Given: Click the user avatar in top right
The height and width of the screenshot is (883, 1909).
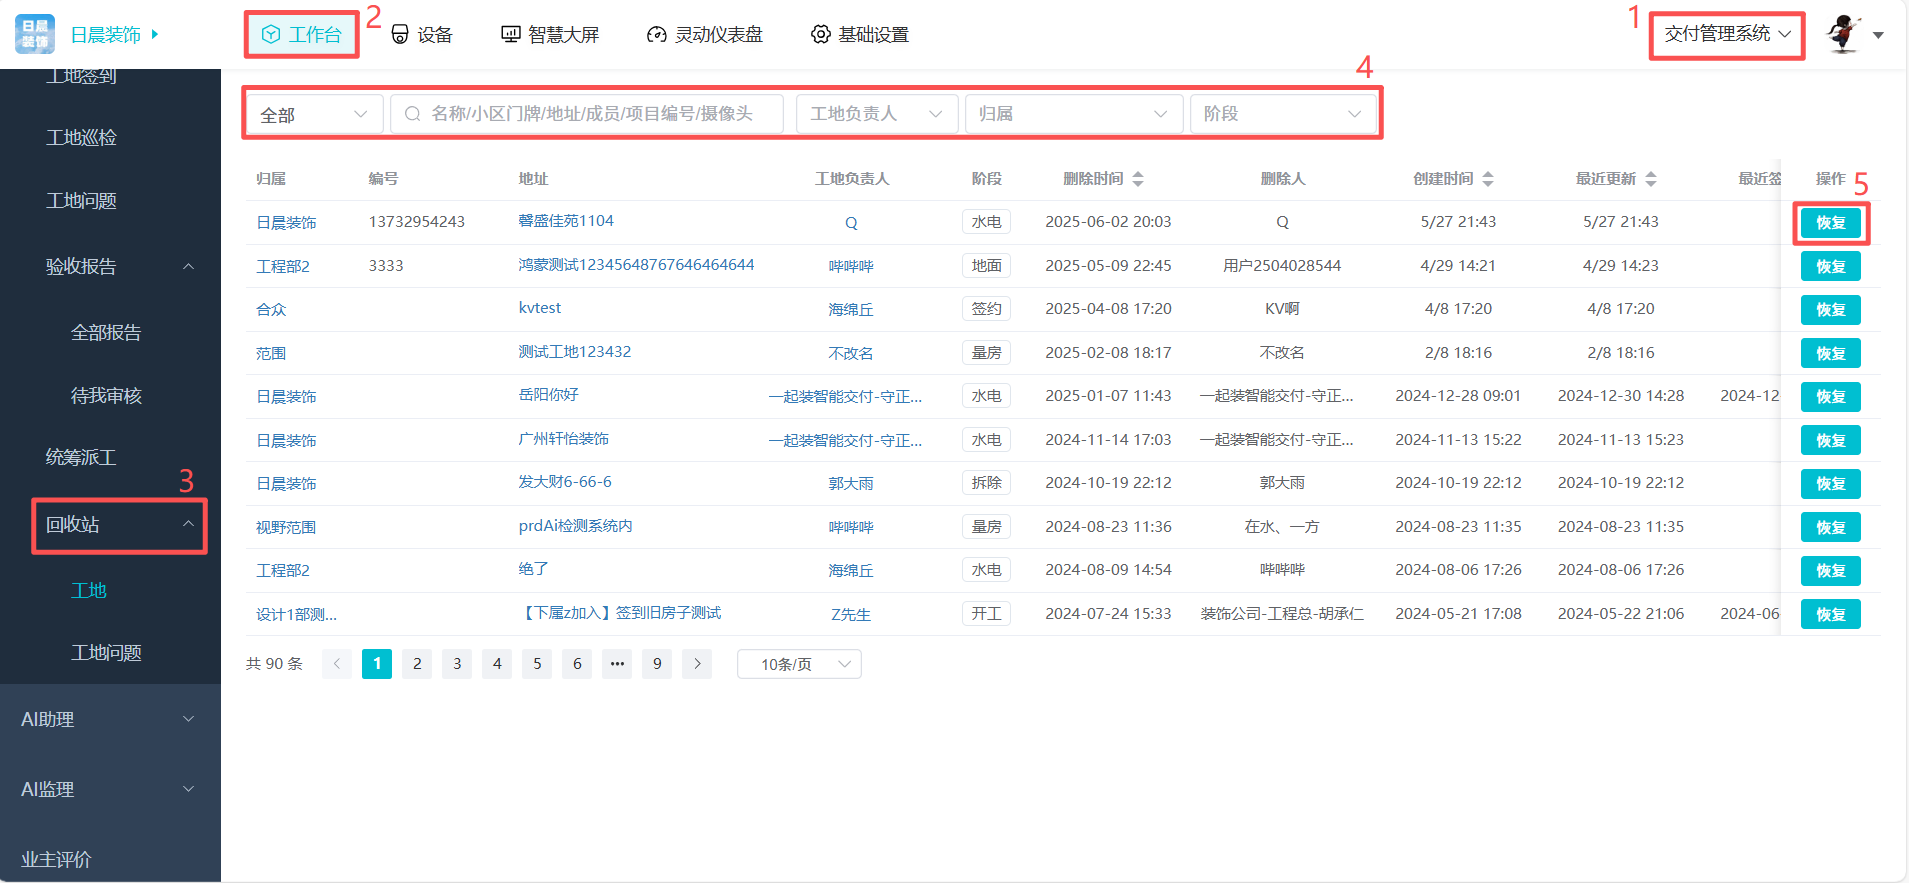Looking at the screenshot, I should click(1843, 34).
